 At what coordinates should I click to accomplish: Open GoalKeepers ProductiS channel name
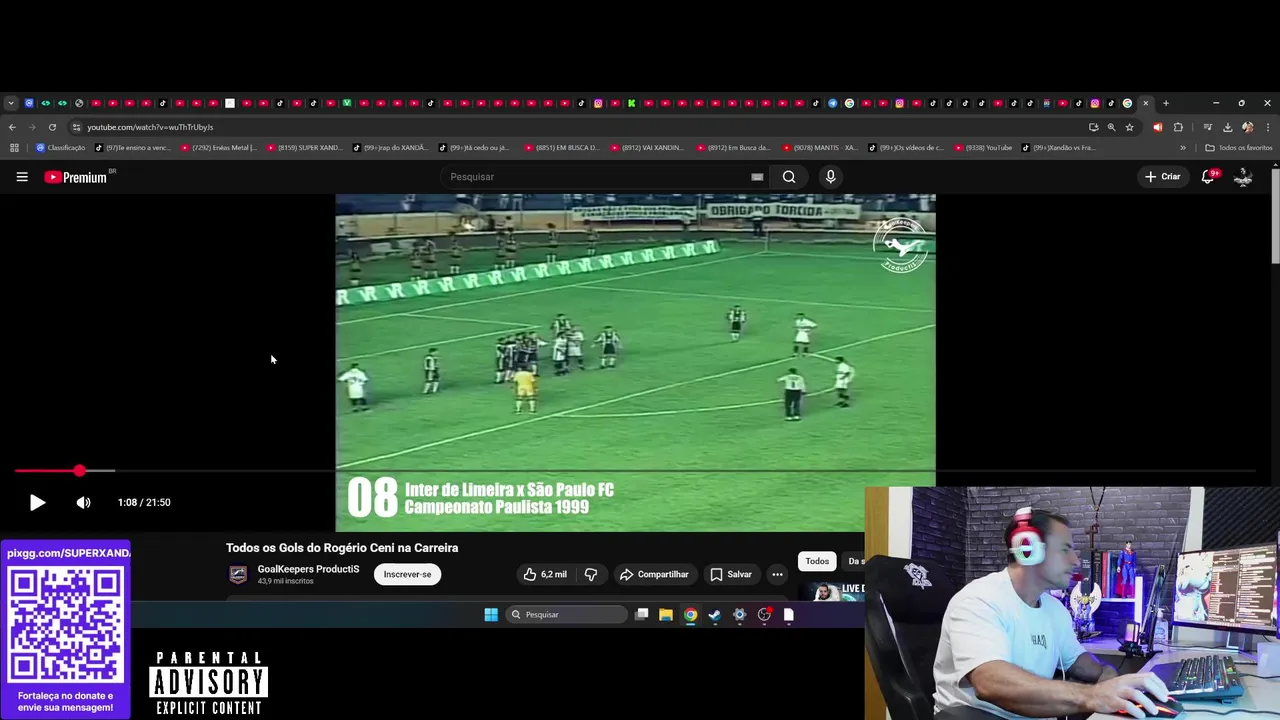click(x=308, y=569)
